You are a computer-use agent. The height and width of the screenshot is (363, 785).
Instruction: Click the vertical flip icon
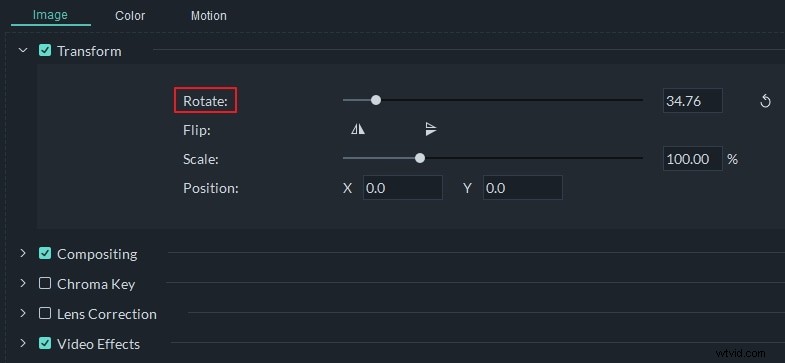pyautogui.click(x=431, y=130)
